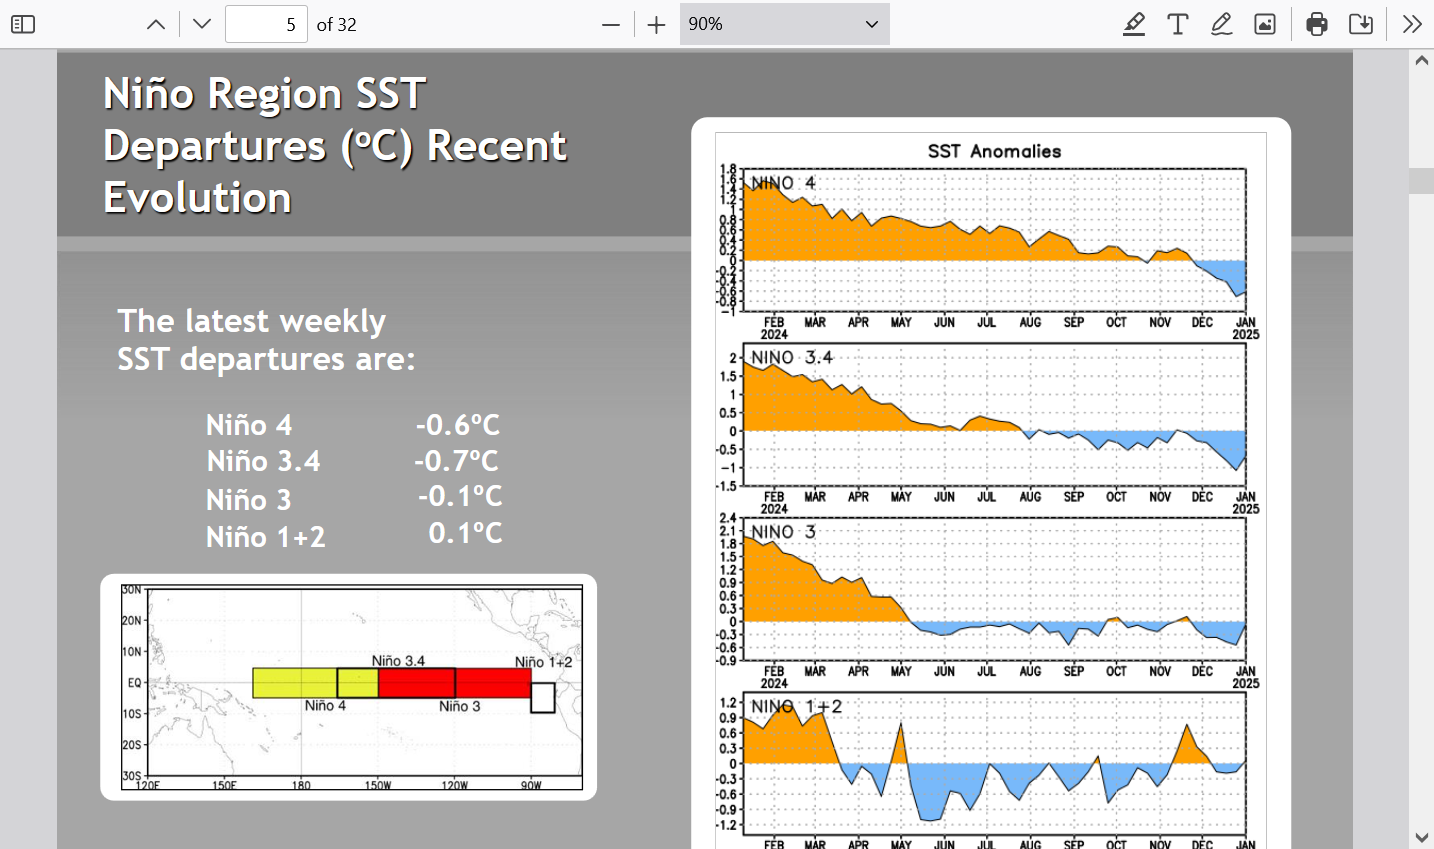Viewport: 1434px width, 849px height.
Task: Select the add text tool
Action: 1178,24
